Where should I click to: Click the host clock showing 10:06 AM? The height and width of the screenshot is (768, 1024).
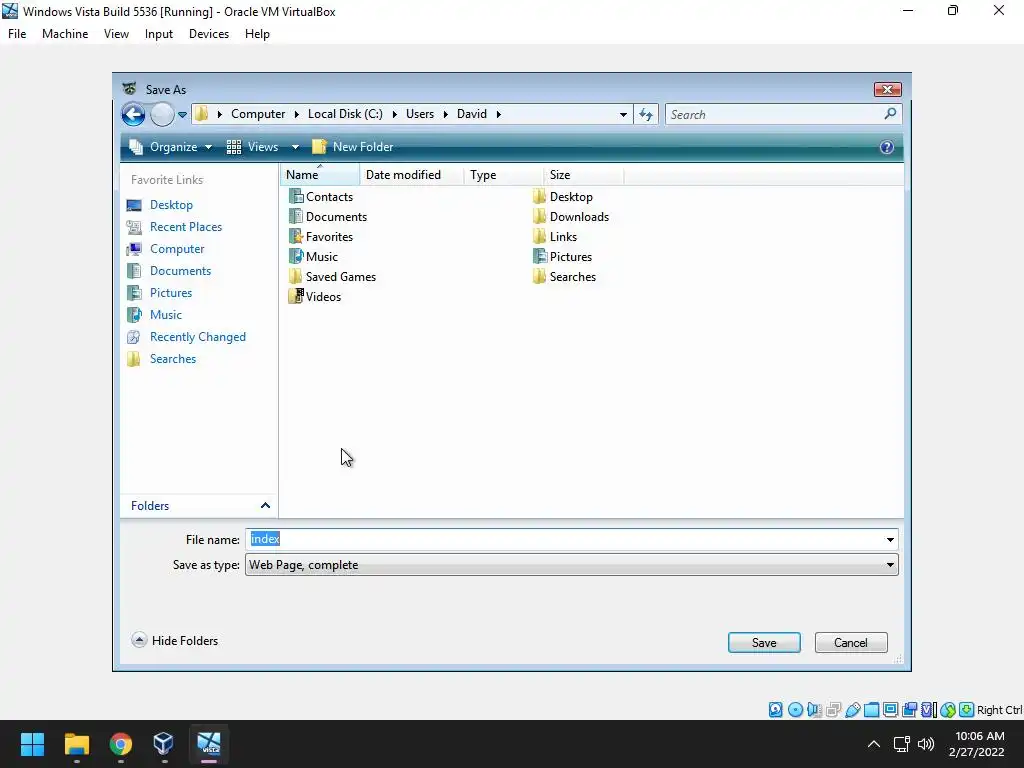click(980, 736)
